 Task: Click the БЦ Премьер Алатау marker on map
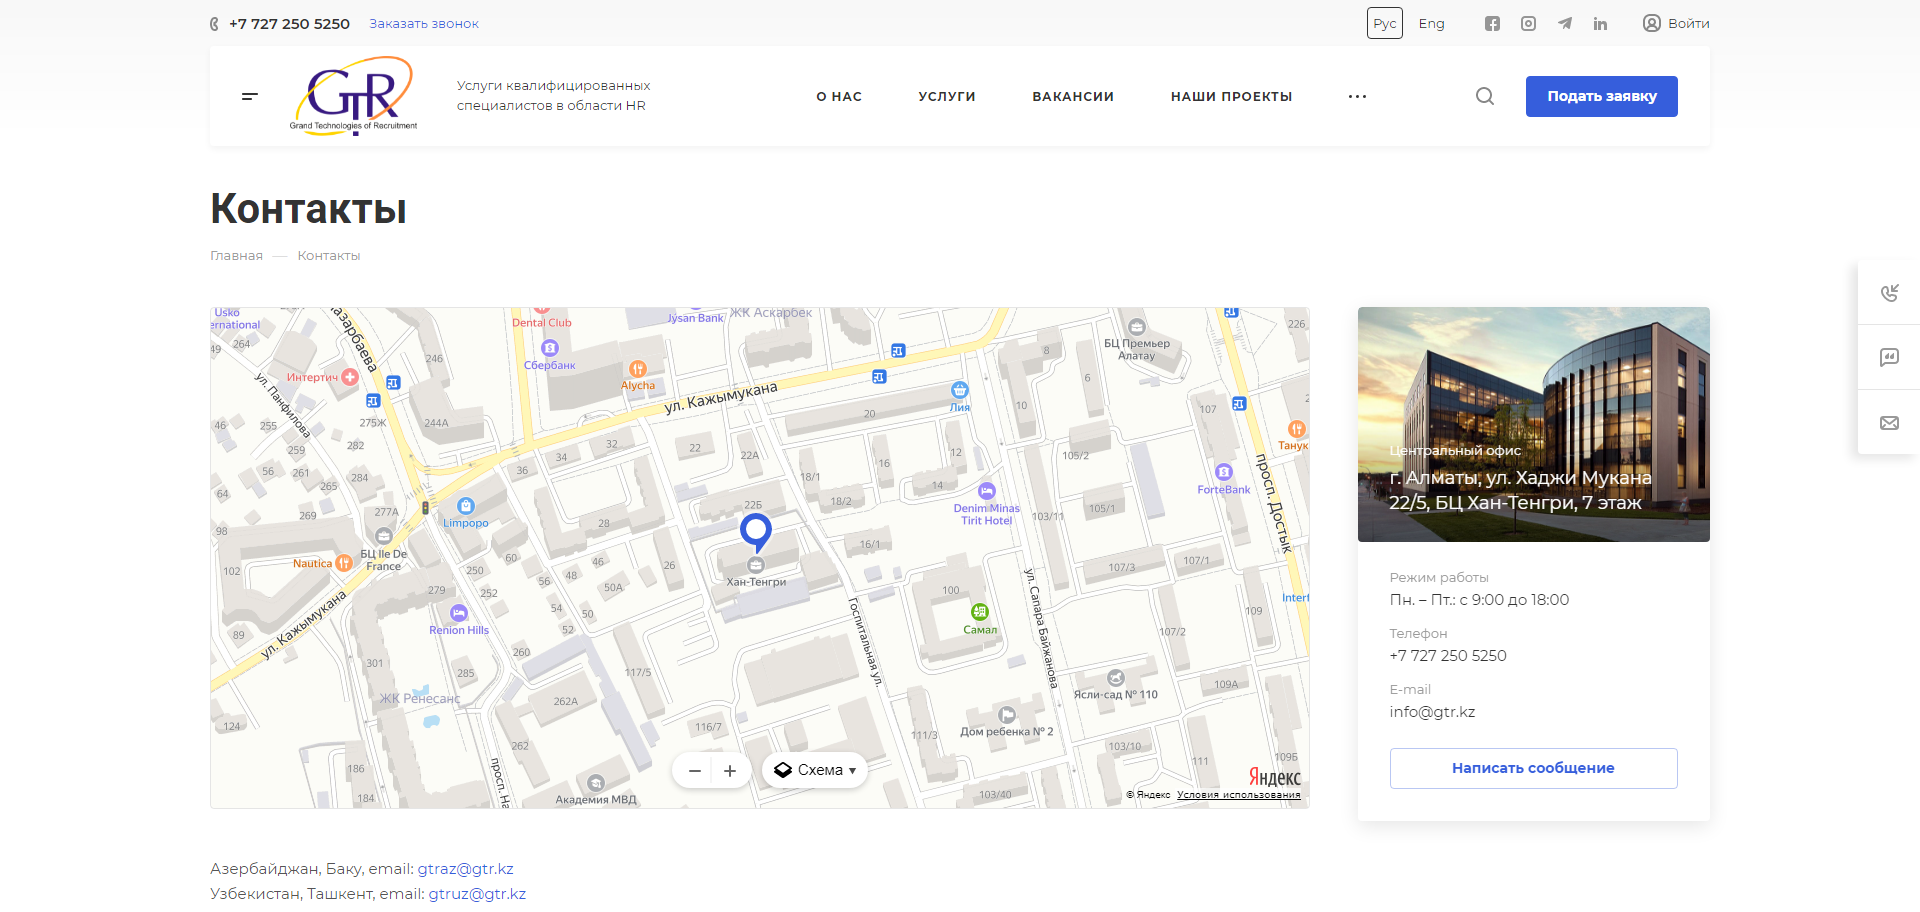(1136, 327)
